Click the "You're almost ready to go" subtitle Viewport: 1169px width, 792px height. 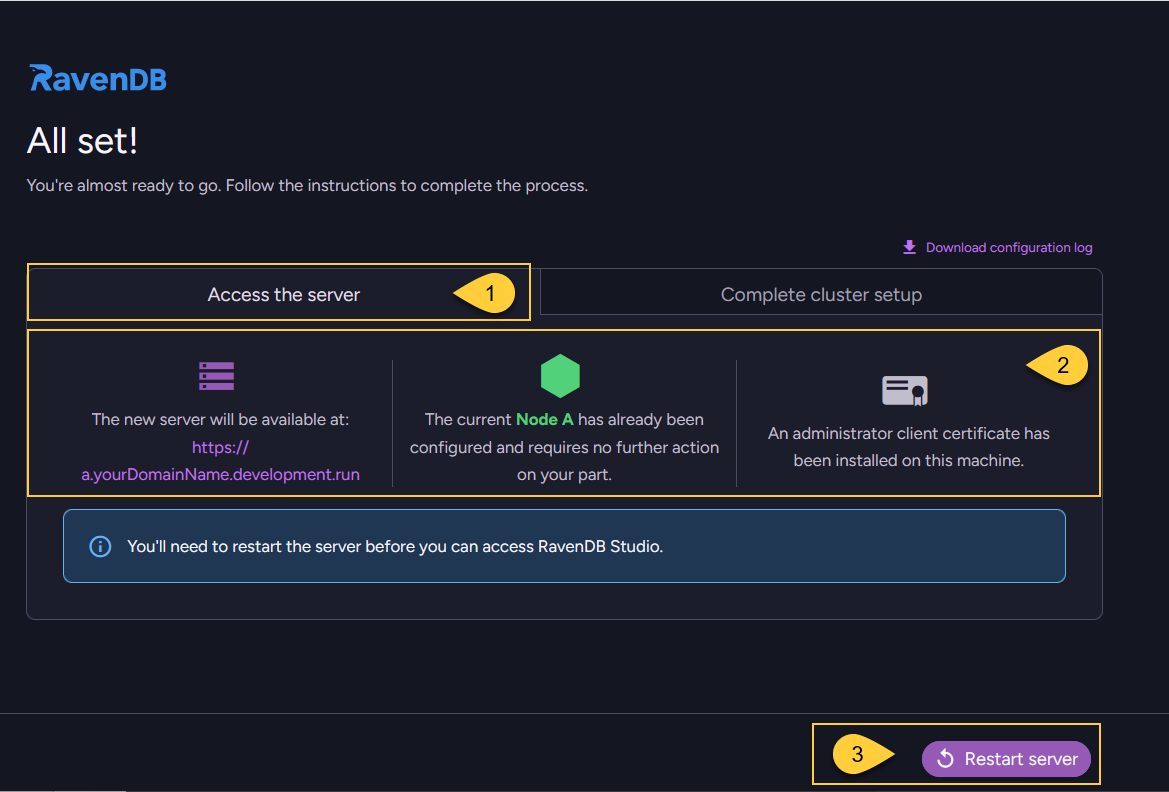[306, 186]
